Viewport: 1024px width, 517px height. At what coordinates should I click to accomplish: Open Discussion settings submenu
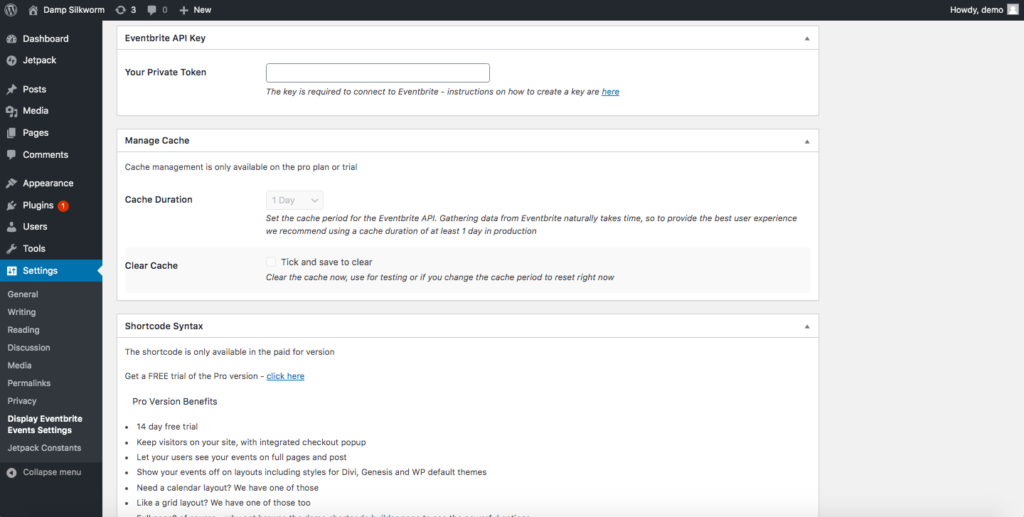pos(29,348)
